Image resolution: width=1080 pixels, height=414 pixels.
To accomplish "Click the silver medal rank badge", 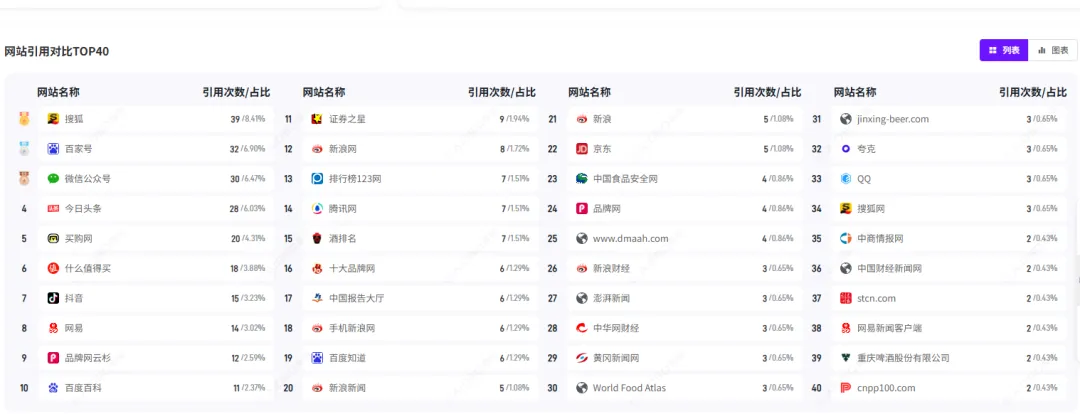I will 24,149.
